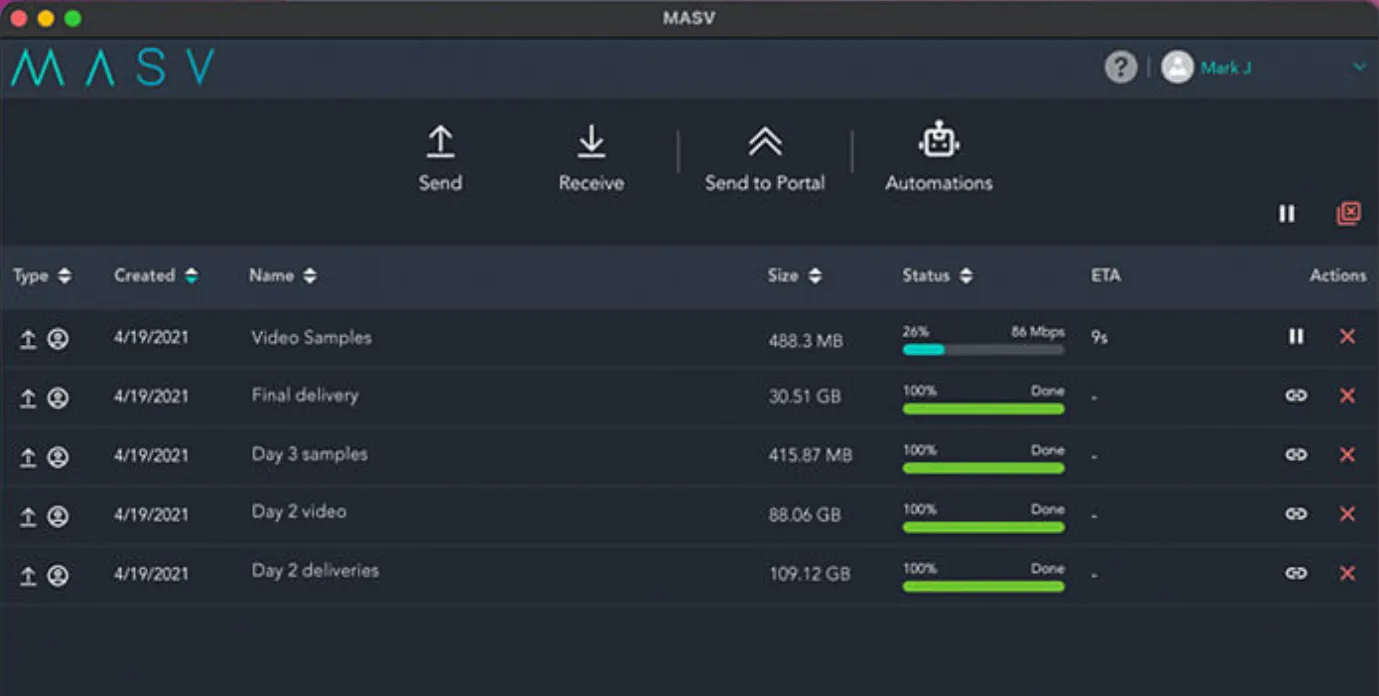Open the Send upload tool

(440, 158)
